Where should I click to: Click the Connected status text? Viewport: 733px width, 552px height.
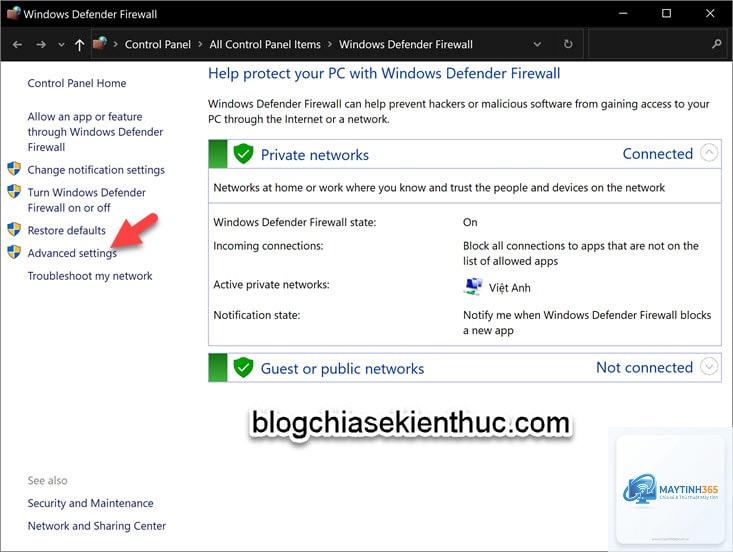pos(658,154)
